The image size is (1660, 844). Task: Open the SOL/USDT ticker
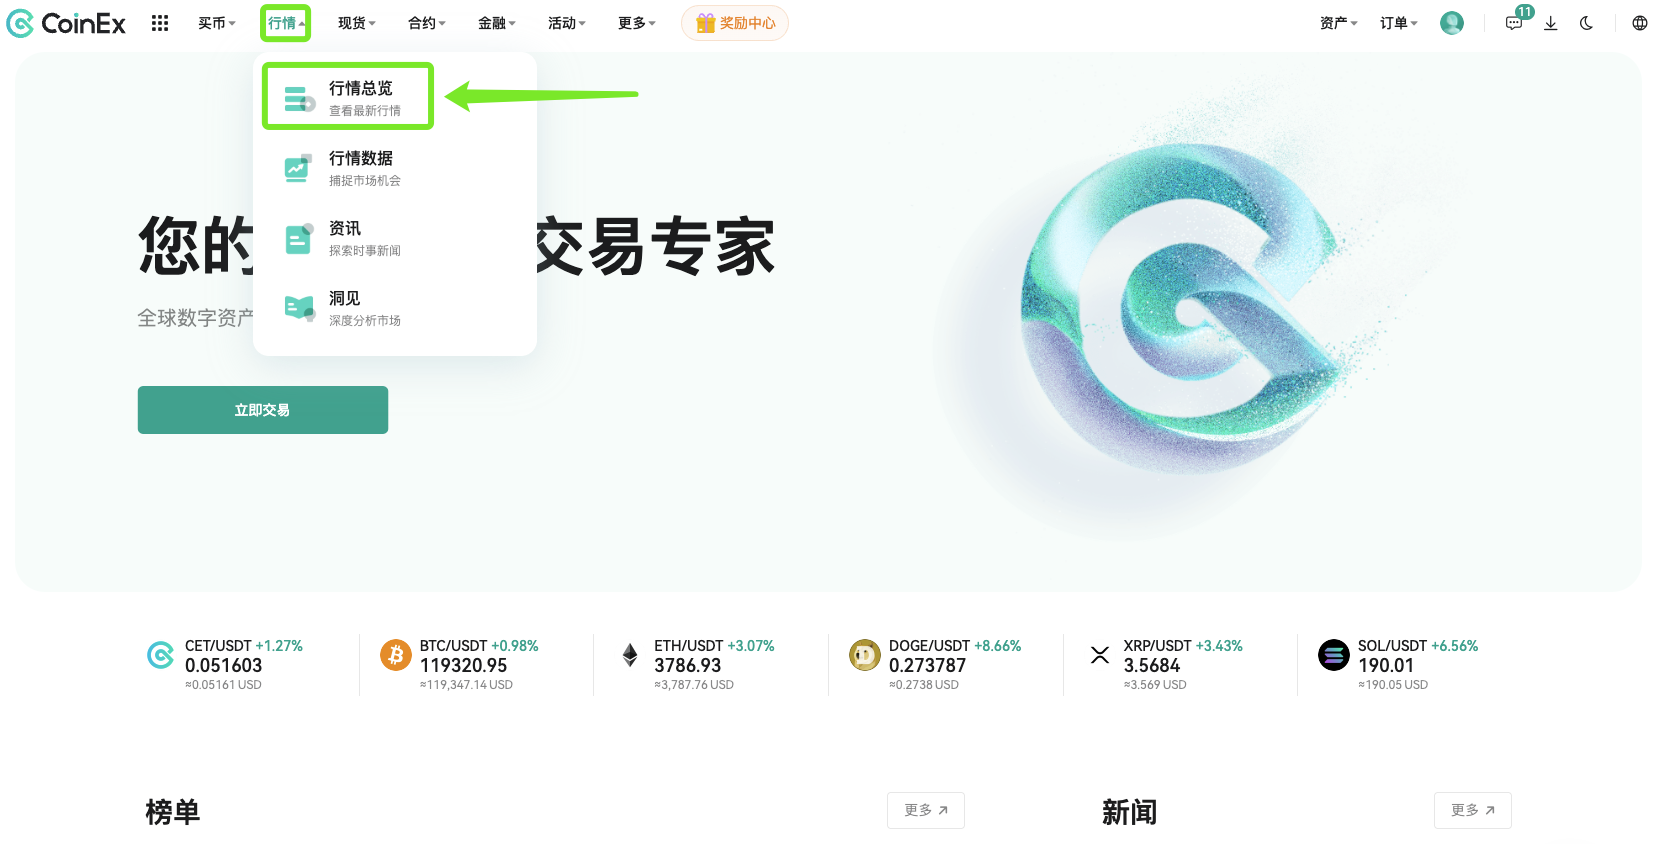click(x=1399, y=665)
